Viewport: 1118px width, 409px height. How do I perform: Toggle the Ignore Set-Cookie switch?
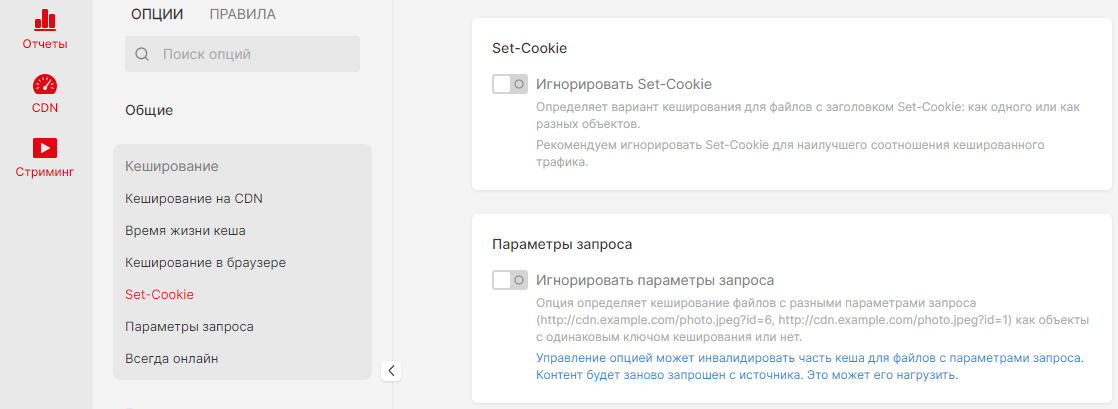[509, 84]
